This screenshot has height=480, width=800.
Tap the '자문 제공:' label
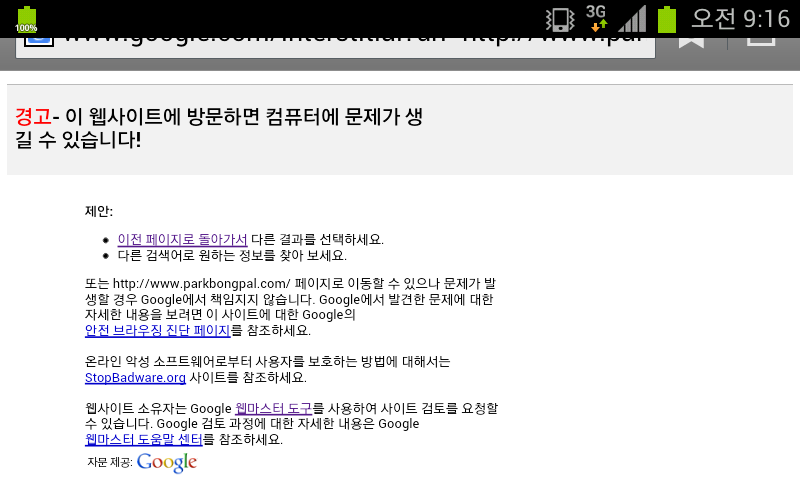click(110, 462)
